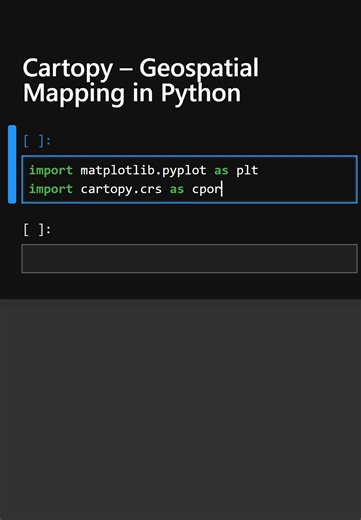This screenshot has width=361, height=520.
Task: Click the 'import cartopy.crs as cpor' line
Action: [x=125, y=189]
